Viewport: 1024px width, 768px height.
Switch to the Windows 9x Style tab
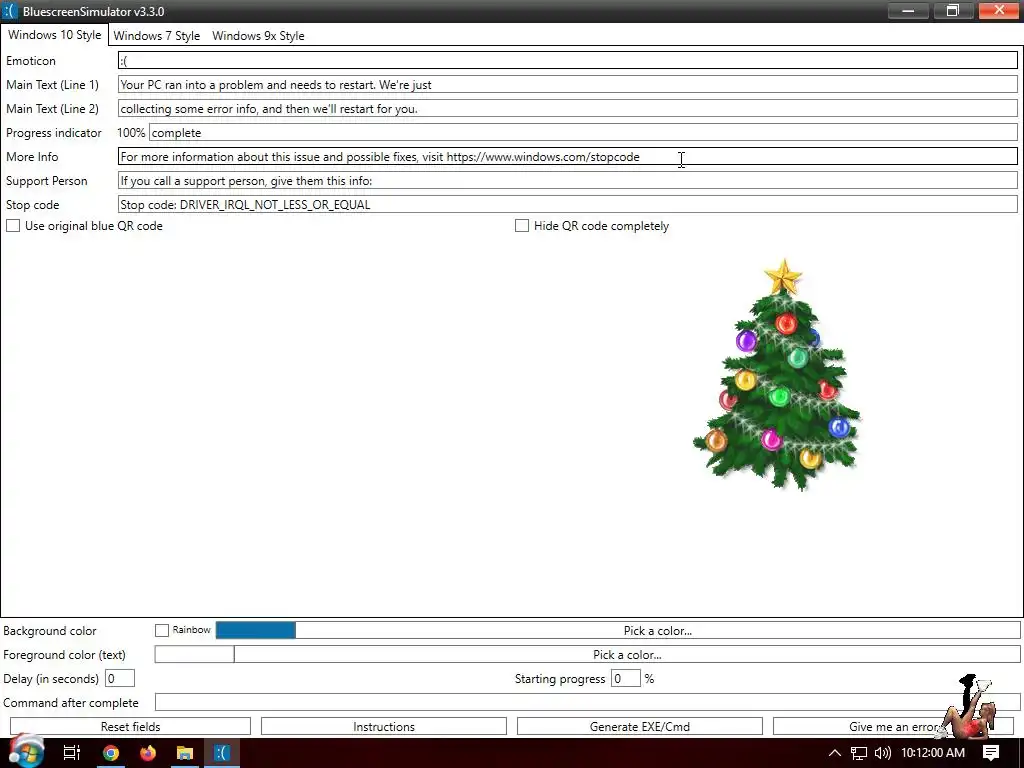[258, 36]
